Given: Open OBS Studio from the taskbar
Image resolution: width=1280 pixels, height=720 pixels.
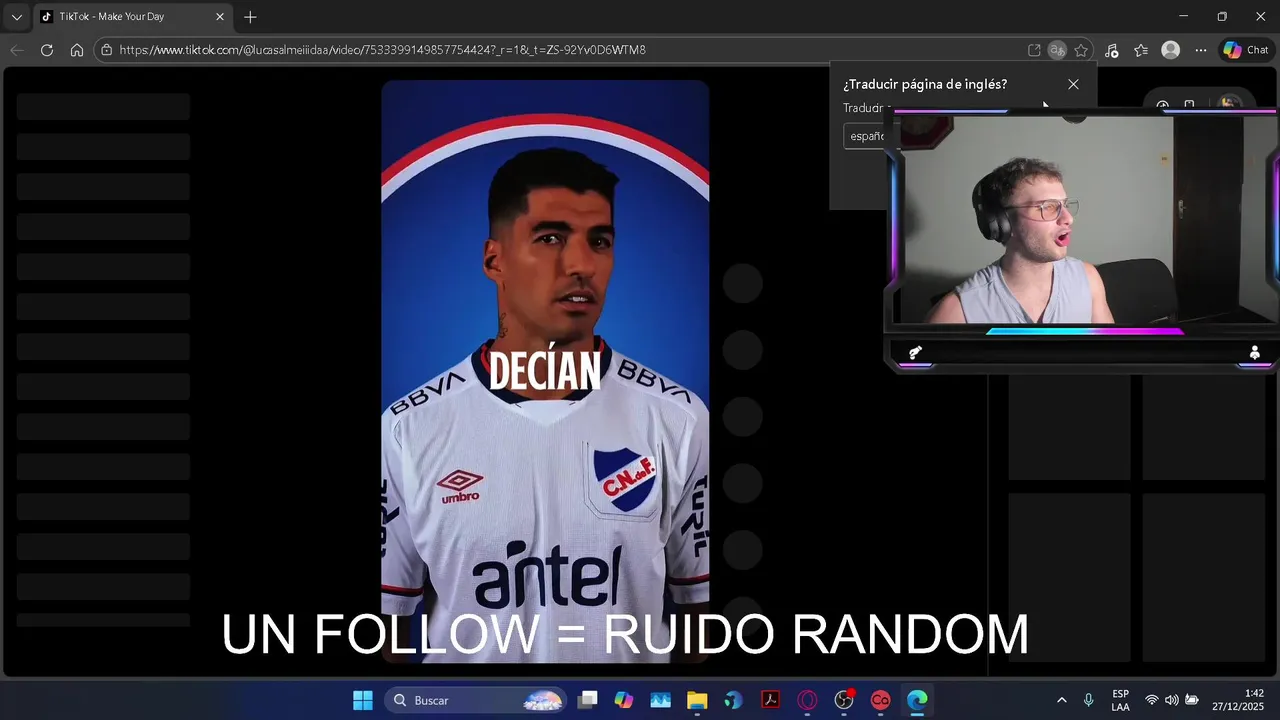Looking at the screenshot, I should tap(844, 700).
